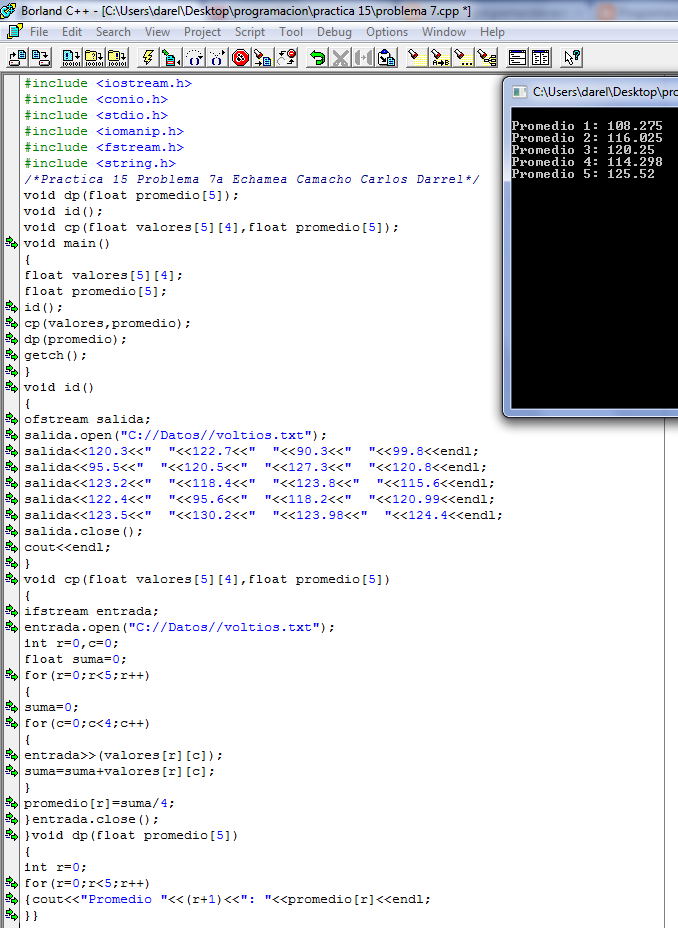Image resolution: width=678 pixels, height=928 pixels.
Task: Click the Build all icon with two folders
Action: pos(117,57)
